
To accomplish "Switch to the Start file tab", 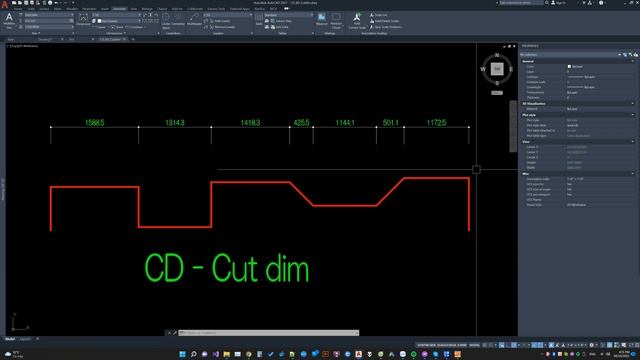I will (x=11, y=40).
